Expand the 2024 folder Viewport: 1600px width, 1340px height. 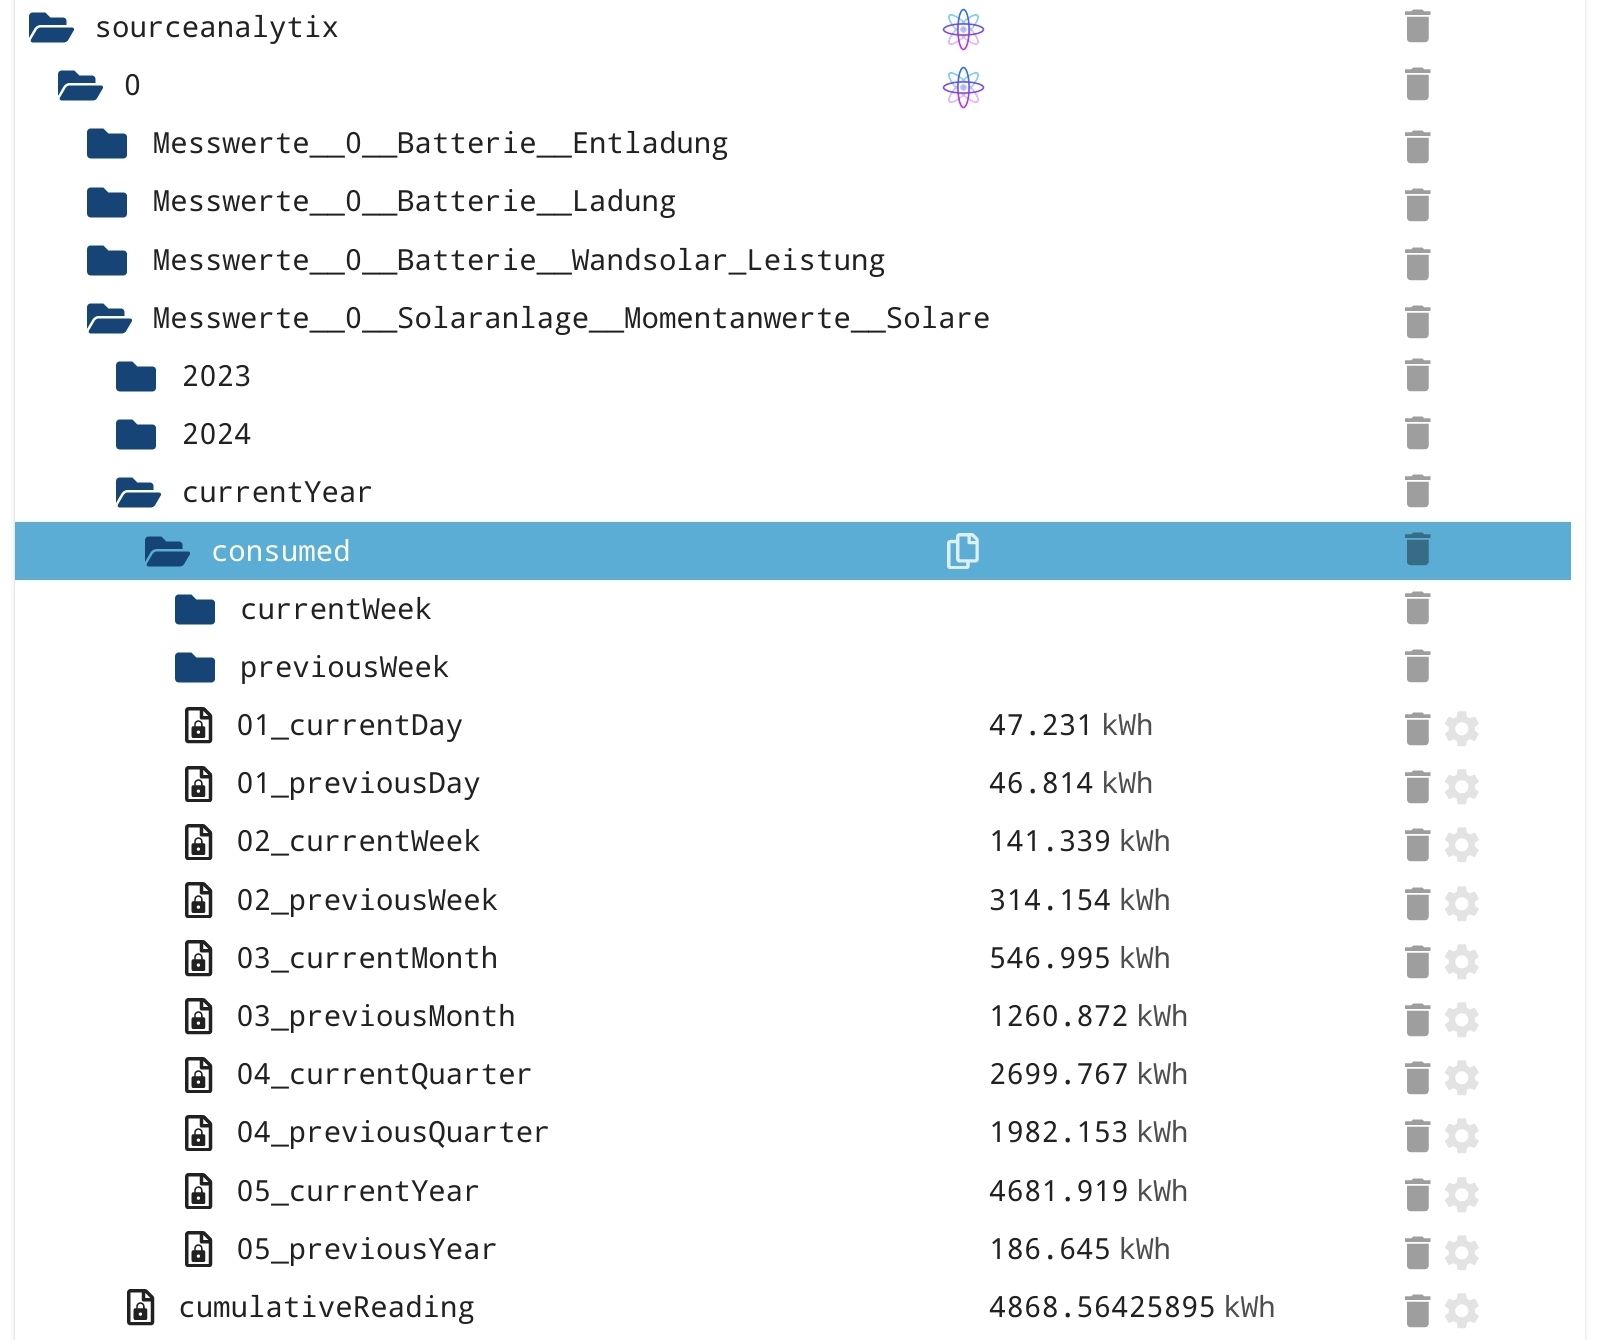pos(136,434)
